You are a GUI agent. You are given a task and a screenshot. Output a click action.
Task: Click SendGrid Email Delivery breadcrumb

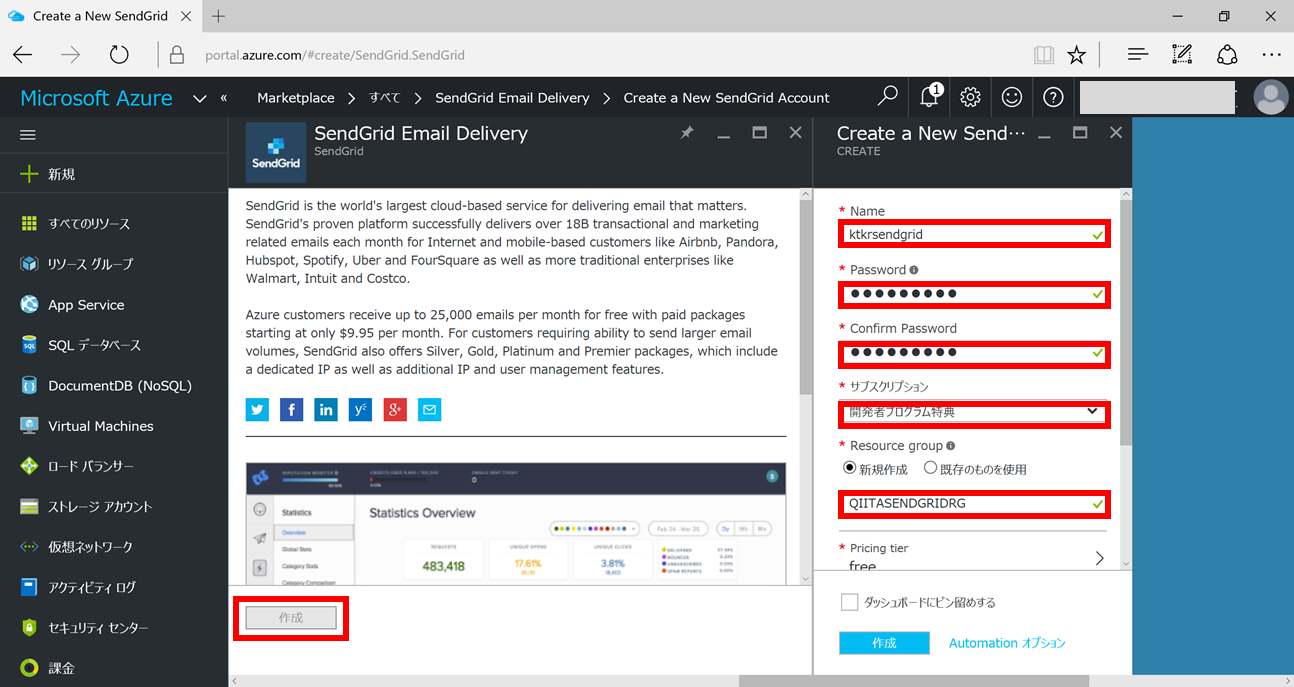pos(512,98)
